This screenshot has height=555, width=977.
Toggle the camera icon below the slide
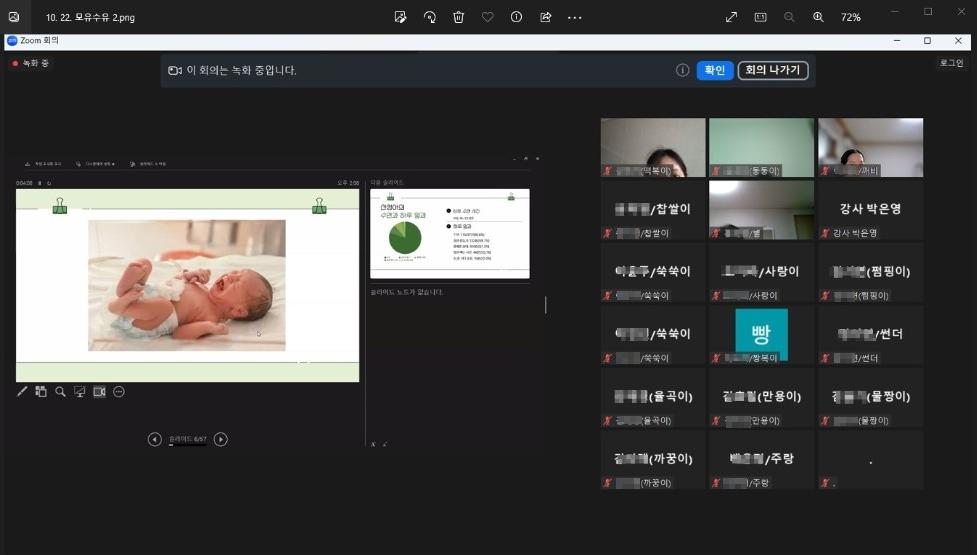(99, 391)
